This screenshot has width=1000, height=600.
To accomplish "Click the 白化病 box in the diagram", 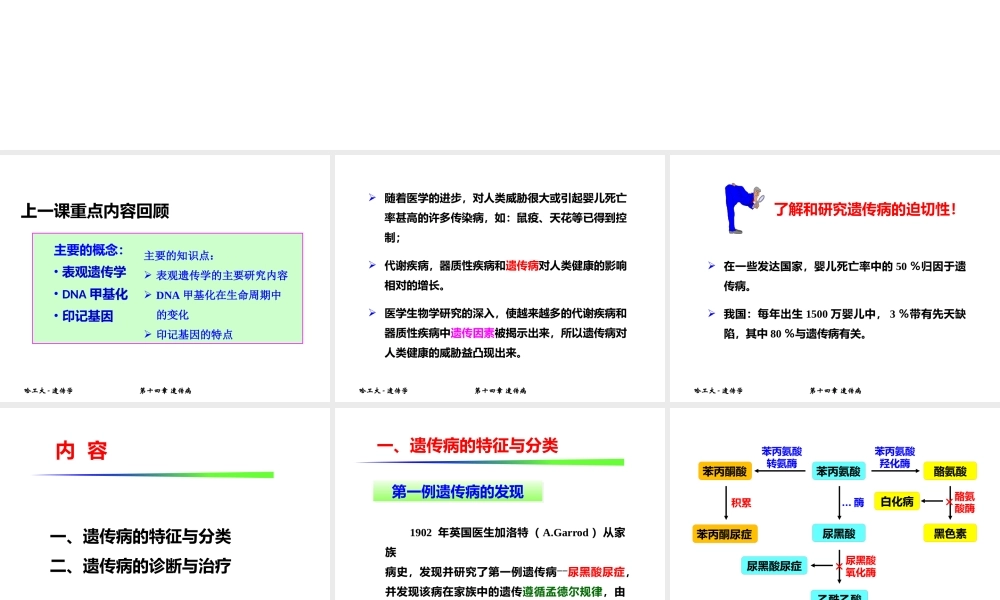I will pyautogui.click(x=895, y=501).
